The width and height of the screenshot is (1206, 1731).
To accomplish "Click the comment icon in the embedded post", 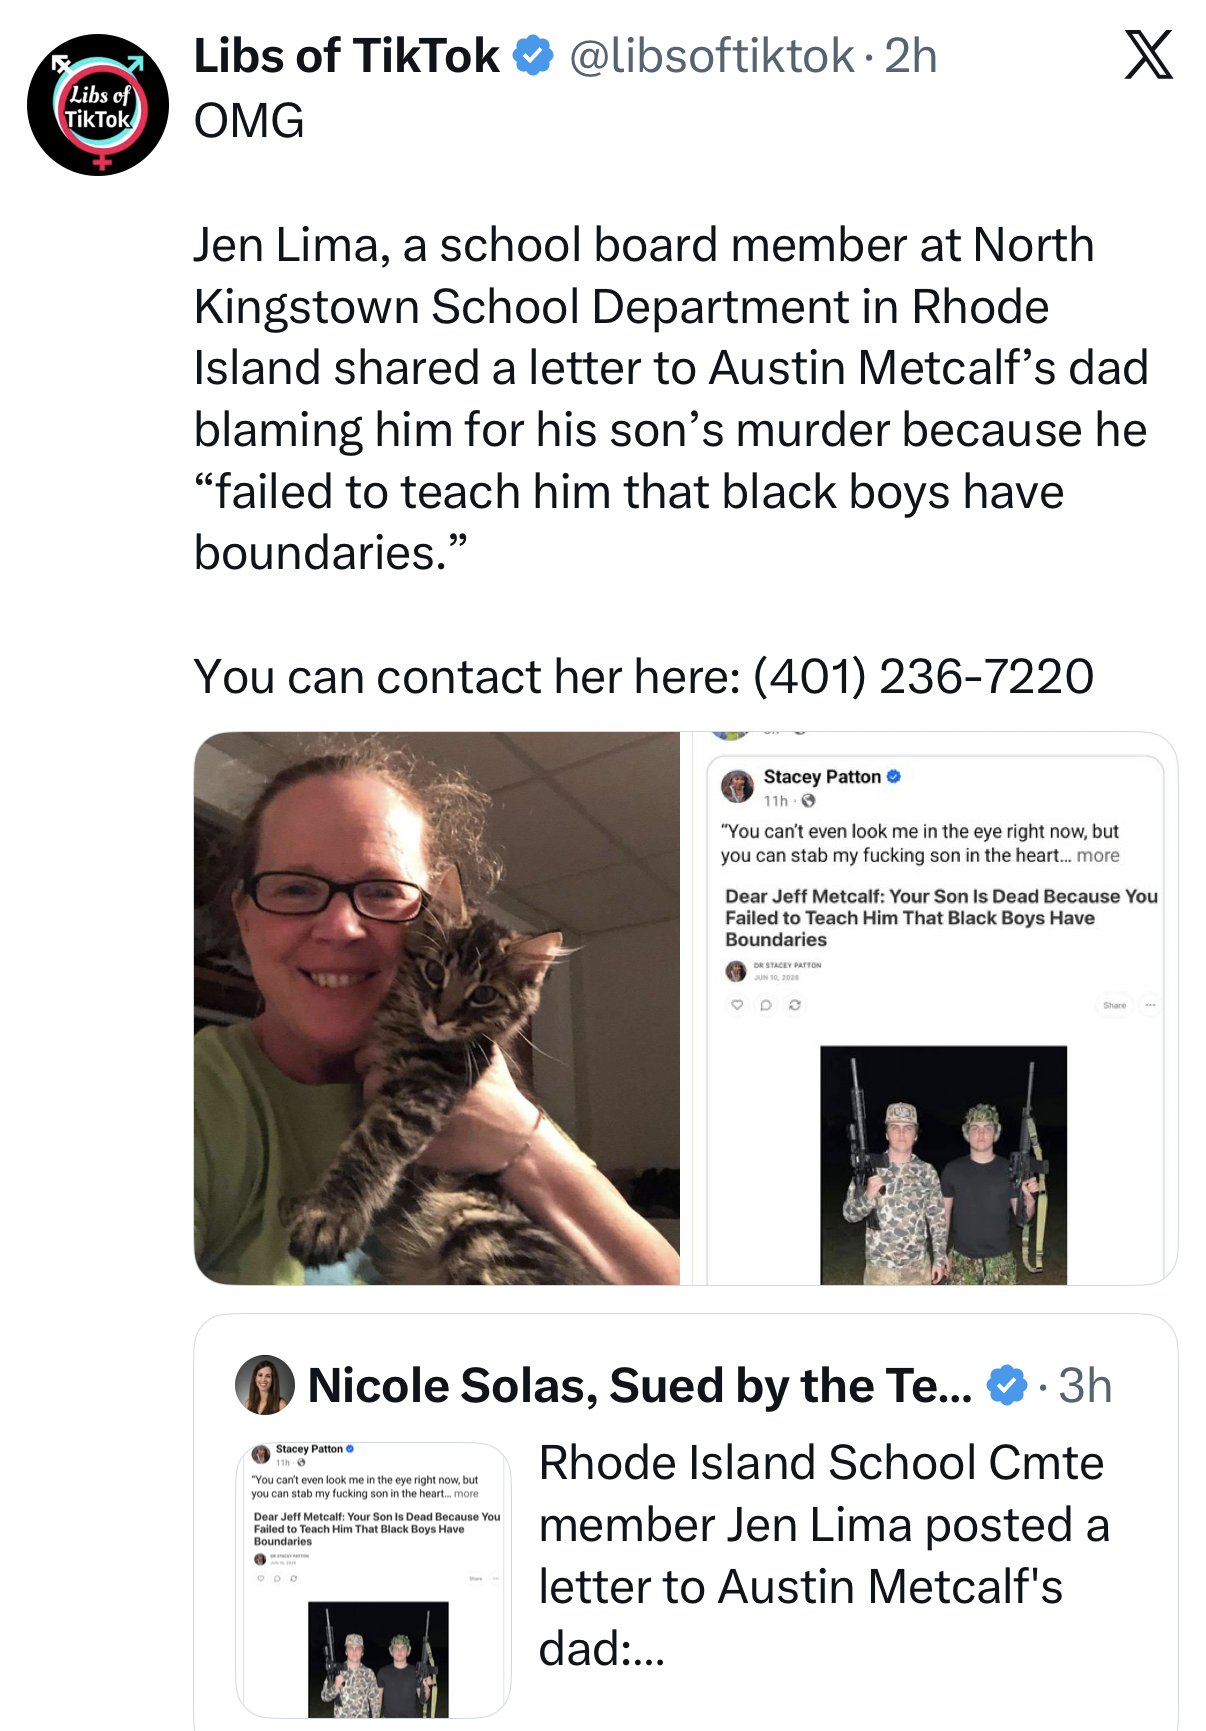I will coord(766,1005).
